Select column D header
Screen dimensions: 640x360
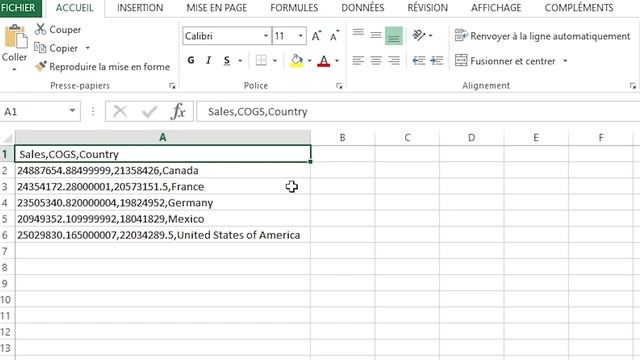coord(471,138)
